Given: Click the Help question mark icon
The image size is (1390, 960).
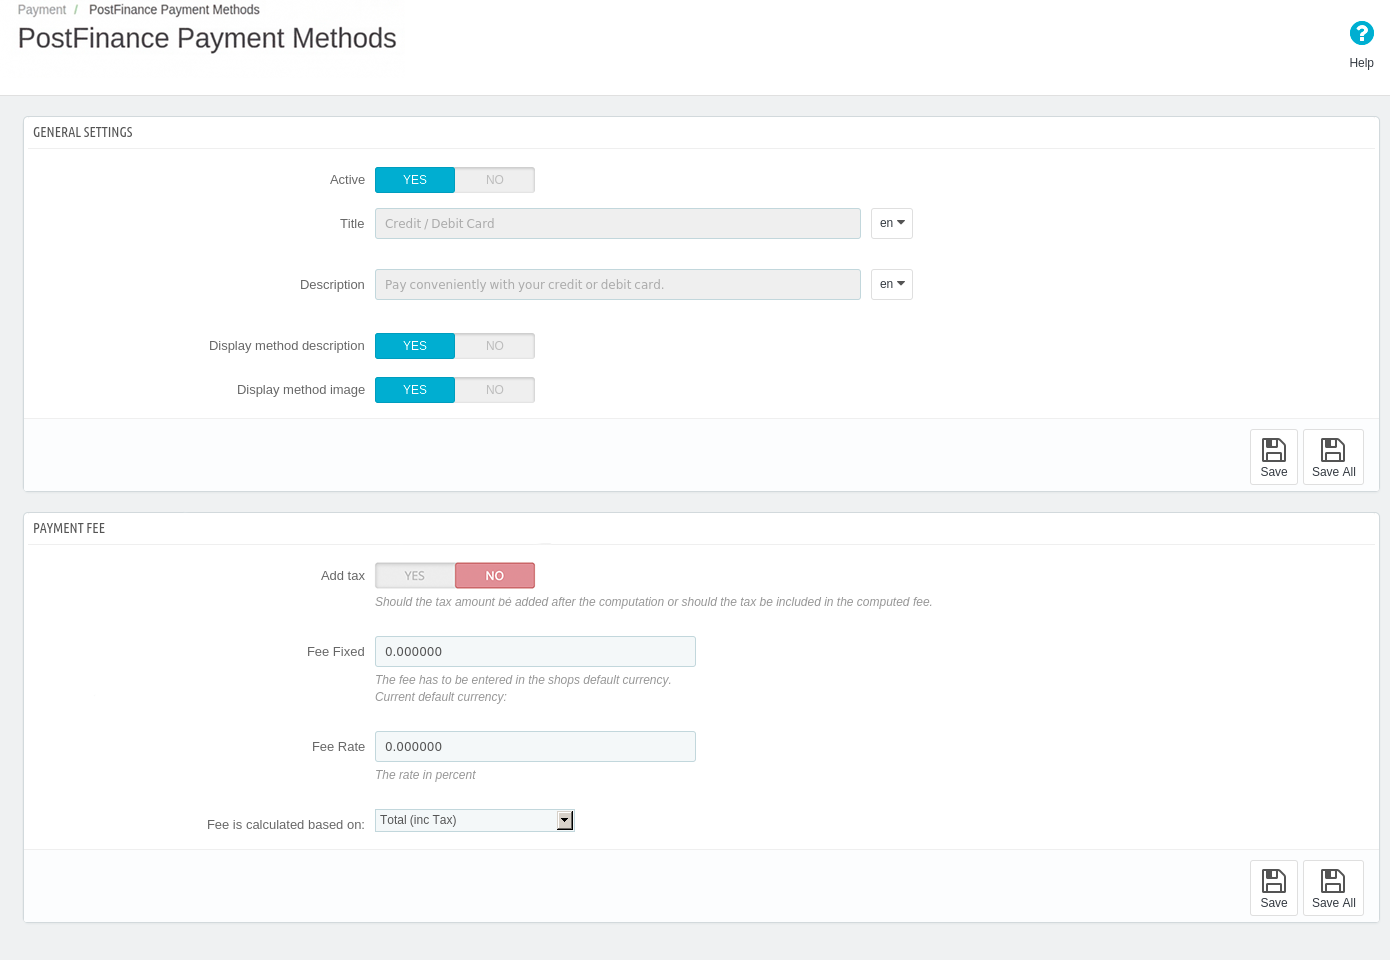Looking at the screenshot, I should coord(1361,33).
